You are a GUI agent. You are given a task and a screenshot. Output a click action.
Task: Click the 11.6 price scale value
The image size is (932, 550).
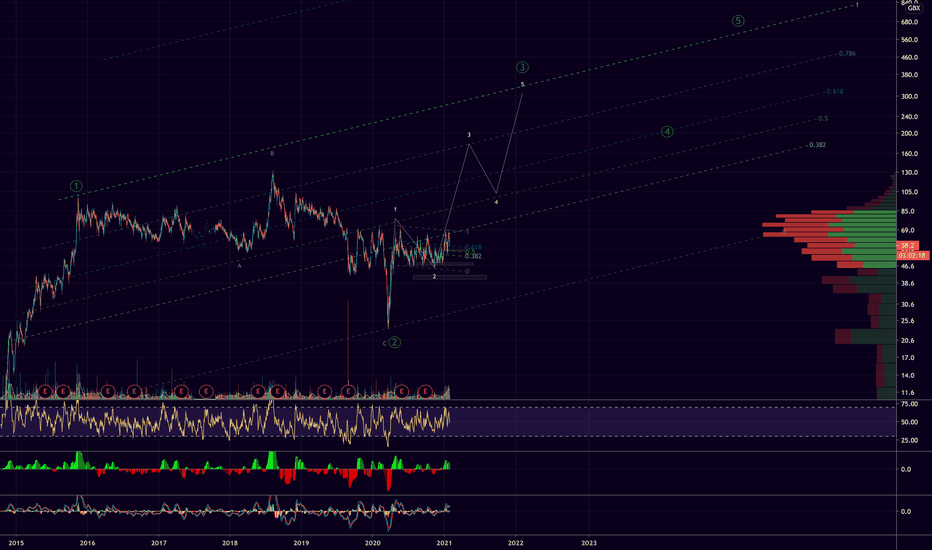click(908, 393)
